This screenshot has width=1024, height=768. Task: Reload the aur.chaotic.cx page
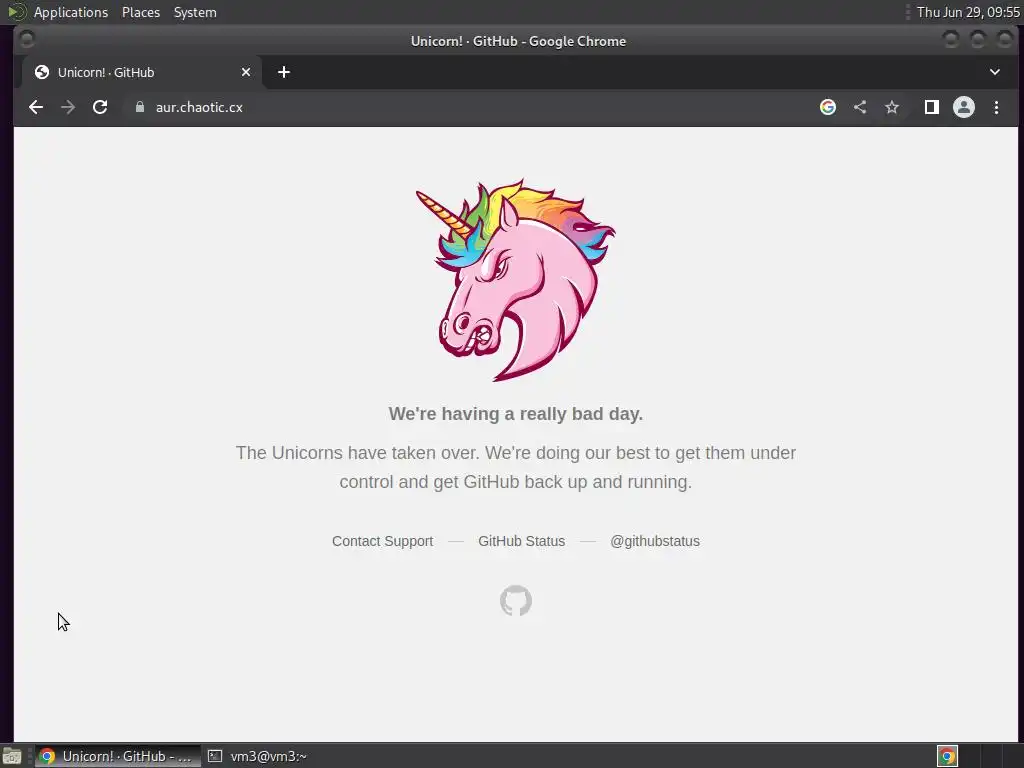point(100,107)
